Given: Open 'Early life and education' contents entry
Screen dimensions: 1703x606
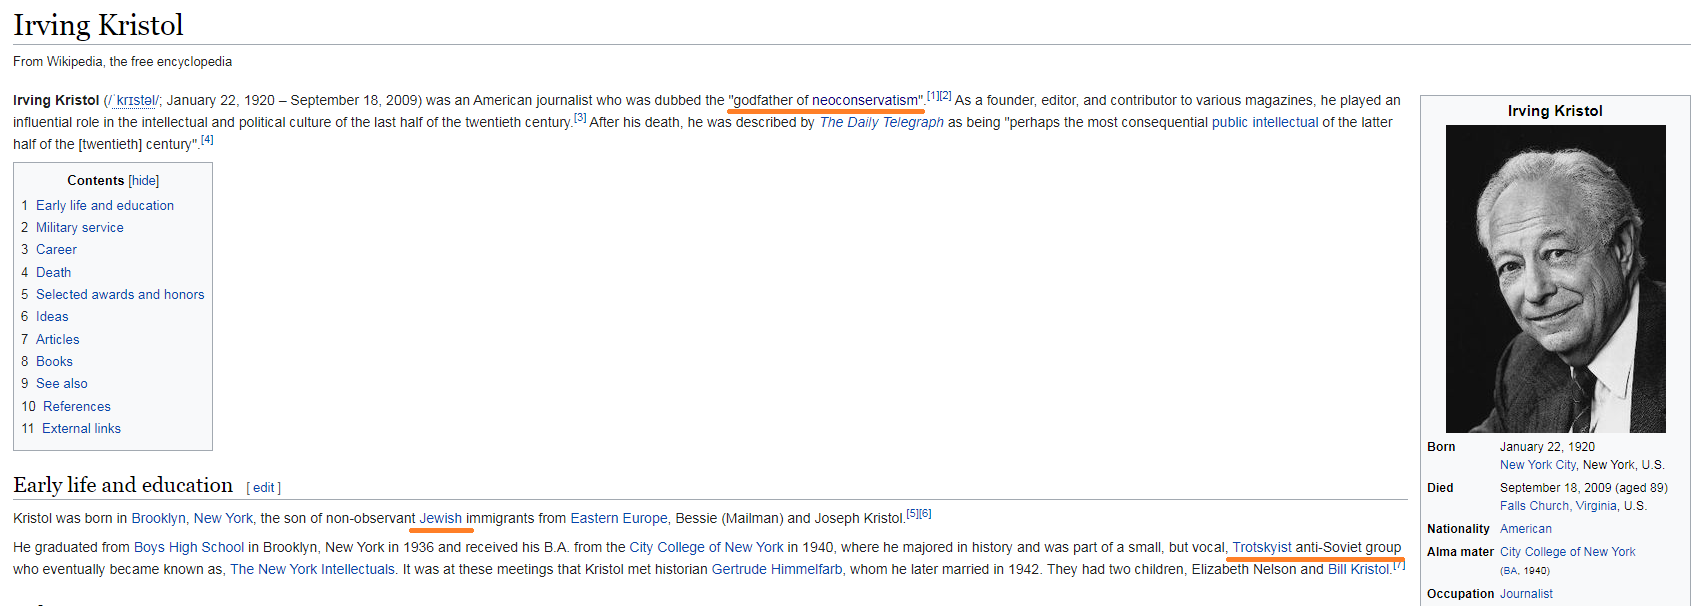Looking at the screenshot, I should 105,205.
